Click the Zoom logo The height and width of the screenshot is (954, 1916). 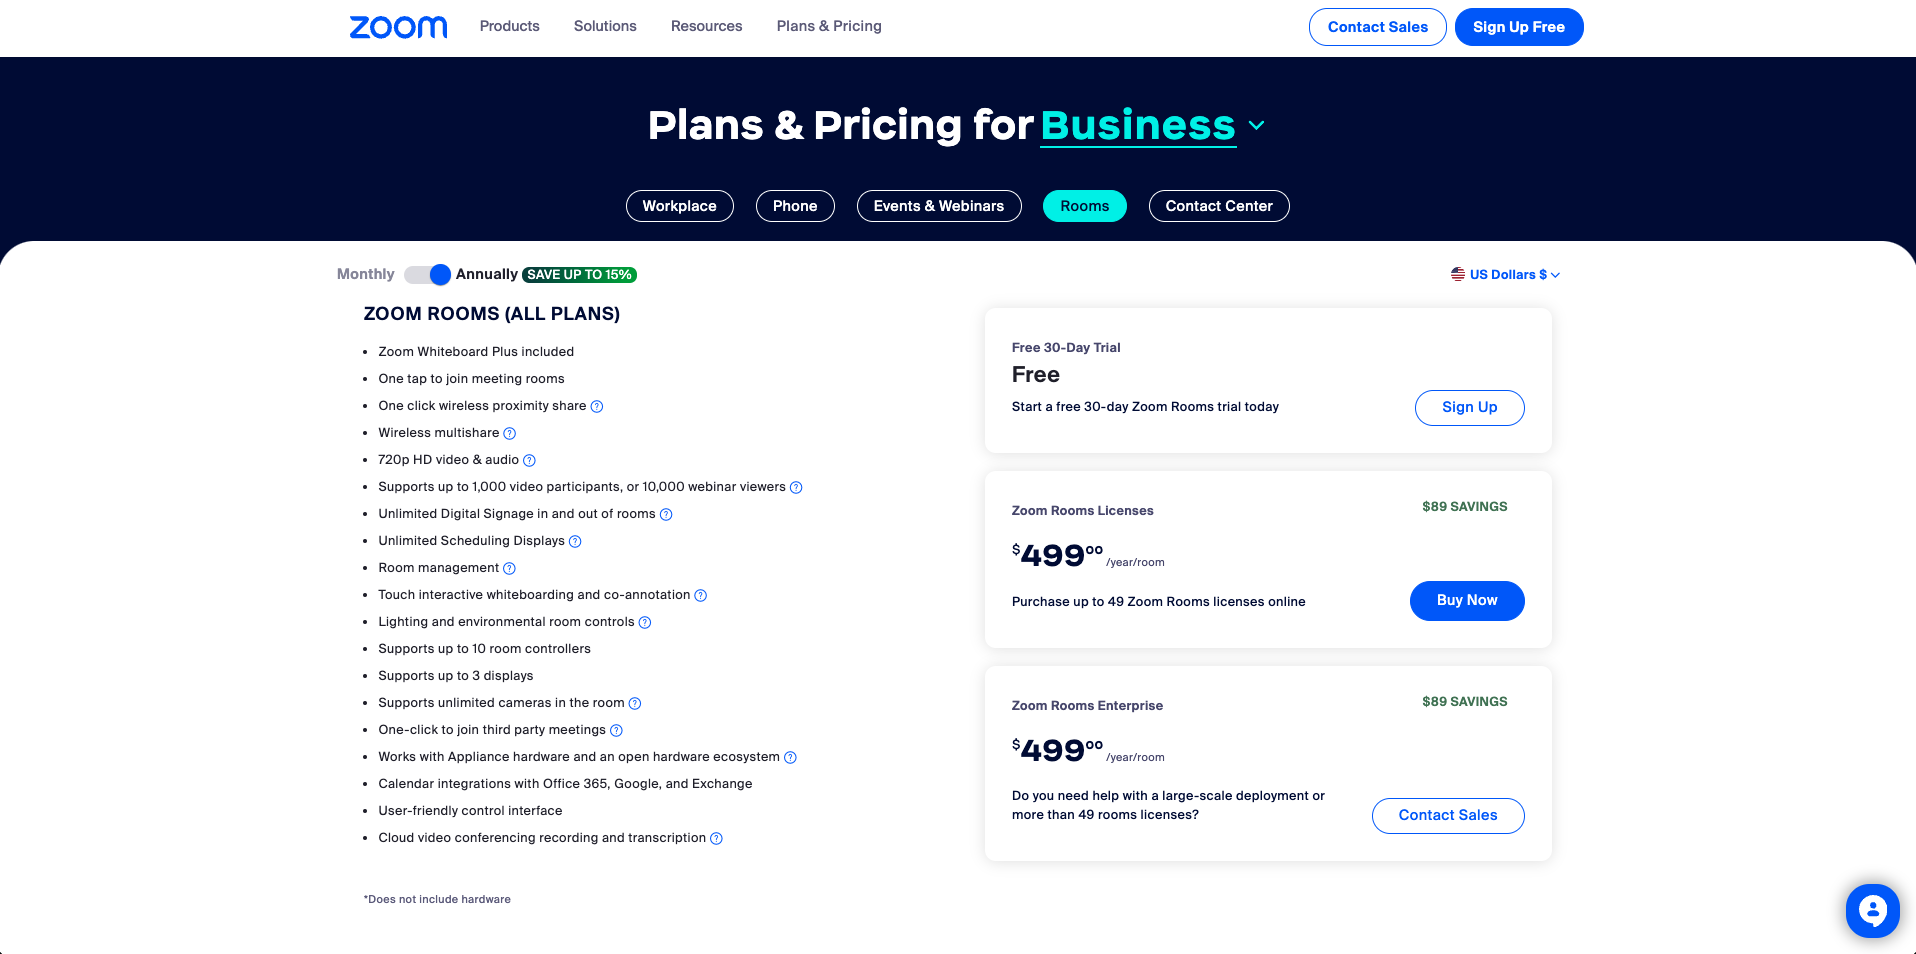click(x=398, y=27)
